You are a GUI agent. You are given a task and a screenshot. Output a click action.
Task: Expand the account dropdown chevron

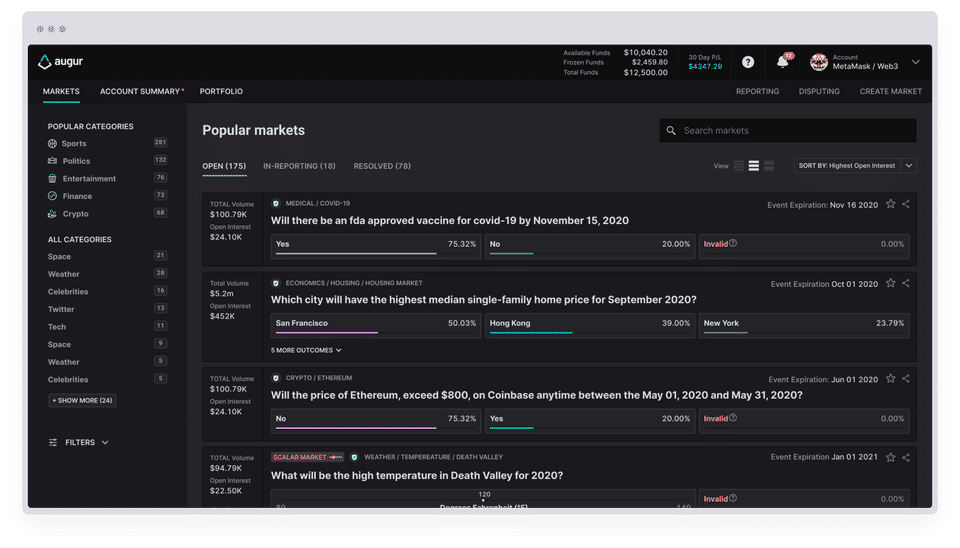coord(915,62)
